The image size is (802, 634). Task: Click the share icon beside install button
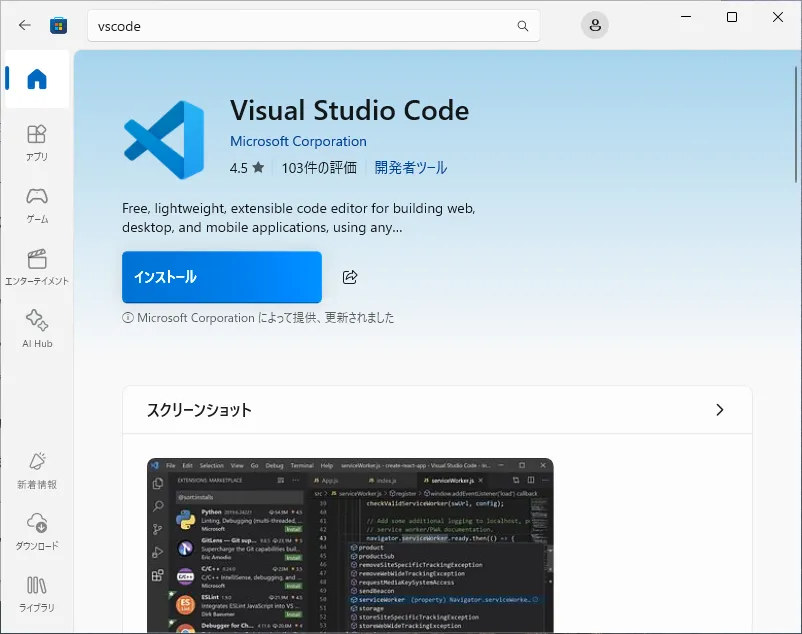click(x=350, y=277)
